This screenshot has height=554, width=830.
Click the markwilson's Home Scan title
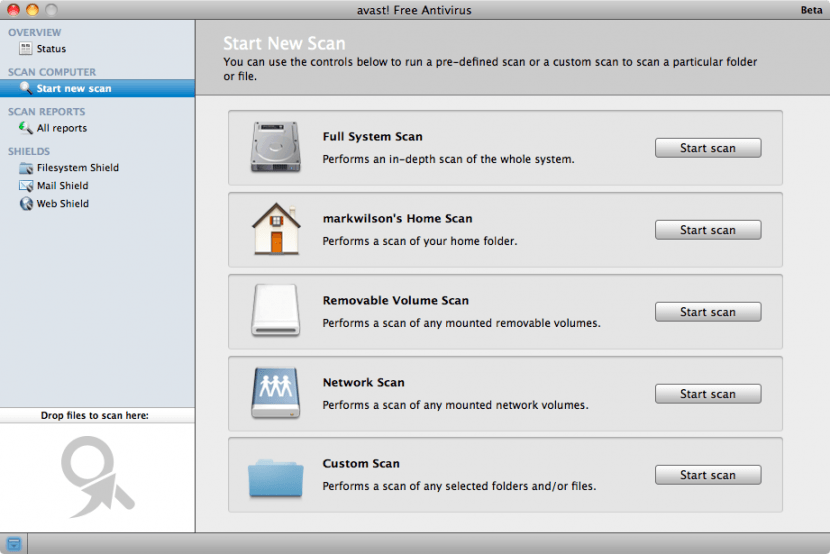(x=398, y=219)
